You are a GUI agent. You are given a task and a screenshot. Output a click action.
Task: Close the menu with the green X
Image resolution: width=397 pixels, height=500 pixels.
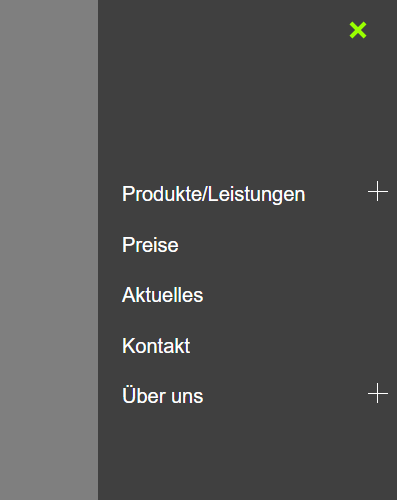tap(358, 30)
